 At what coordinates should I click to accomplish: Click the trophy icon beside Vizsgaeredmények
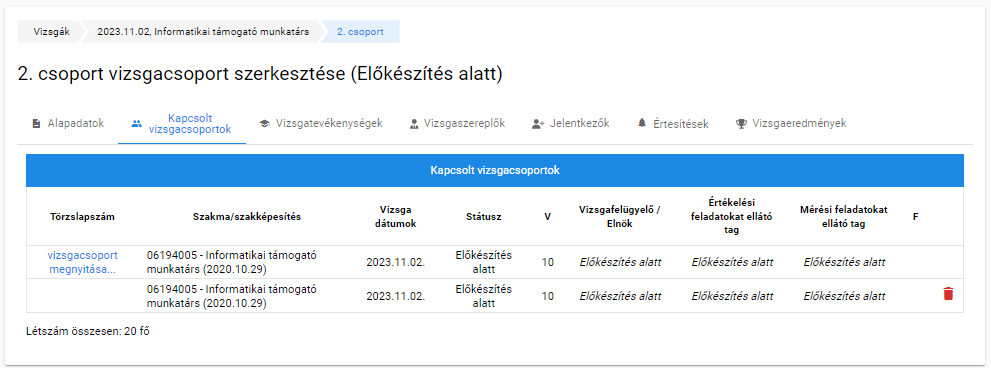[x=741, y=124]
